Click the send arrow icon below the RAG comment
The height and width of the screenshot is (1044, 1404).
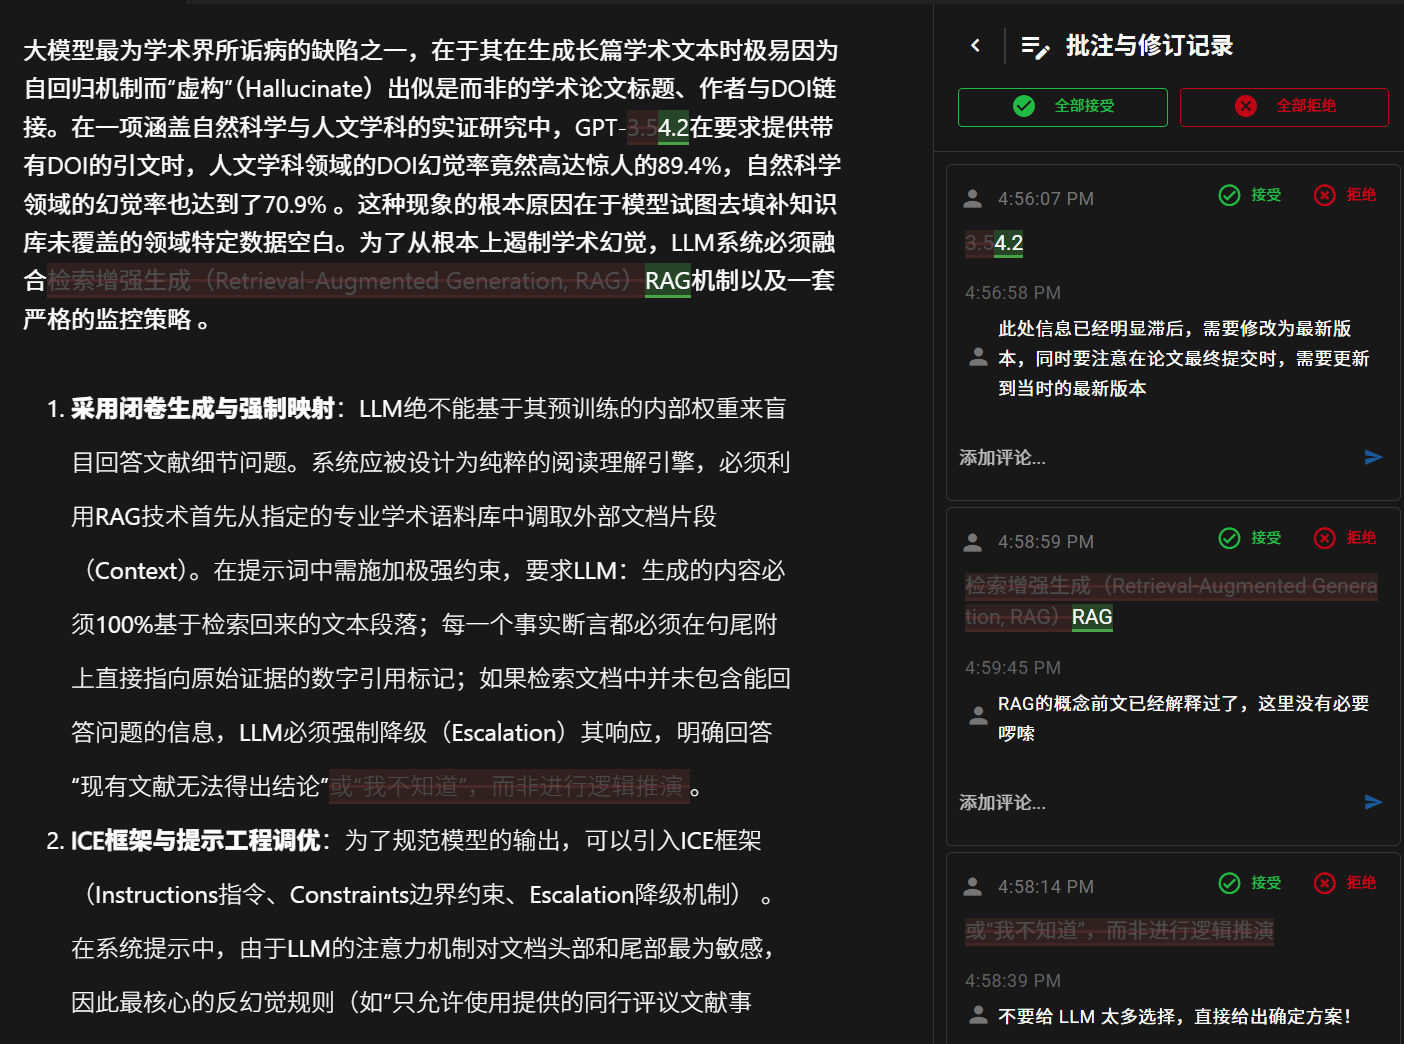[1375, 801]
